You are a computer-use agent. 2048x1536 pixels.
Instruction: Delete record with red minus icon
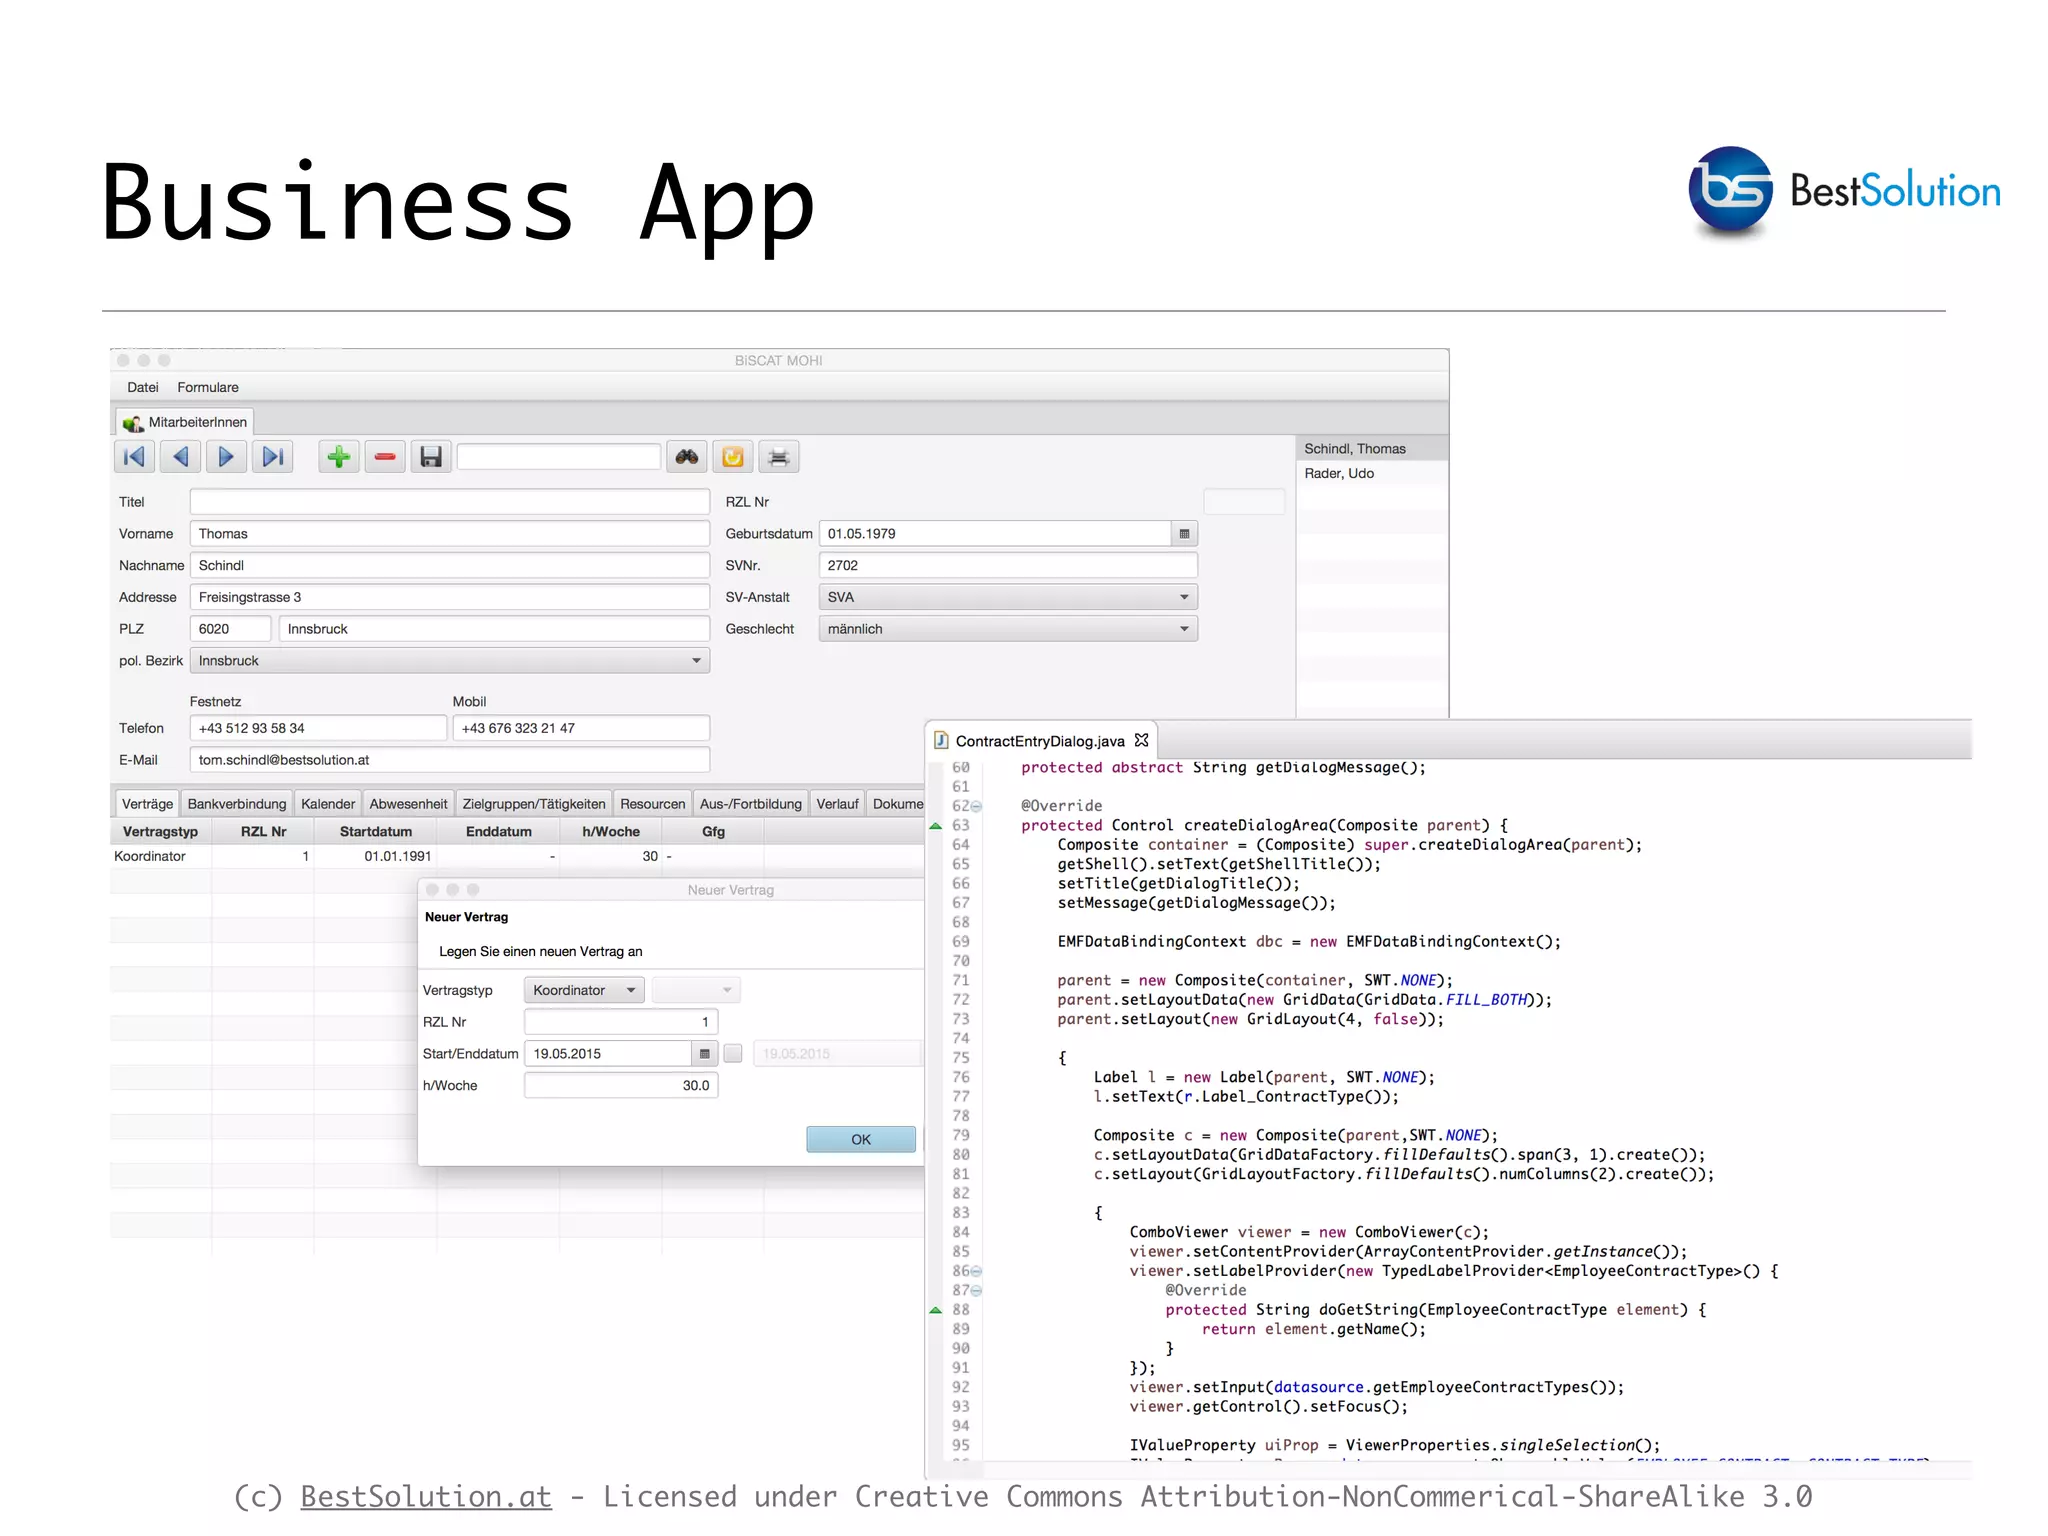coord(385,457)
